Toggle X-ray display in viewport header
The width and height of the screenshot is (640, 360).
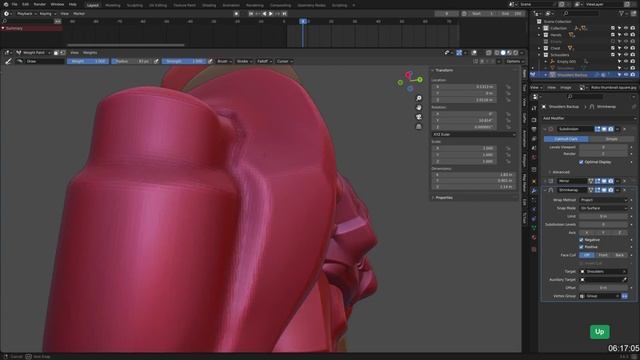coord(489,53)
